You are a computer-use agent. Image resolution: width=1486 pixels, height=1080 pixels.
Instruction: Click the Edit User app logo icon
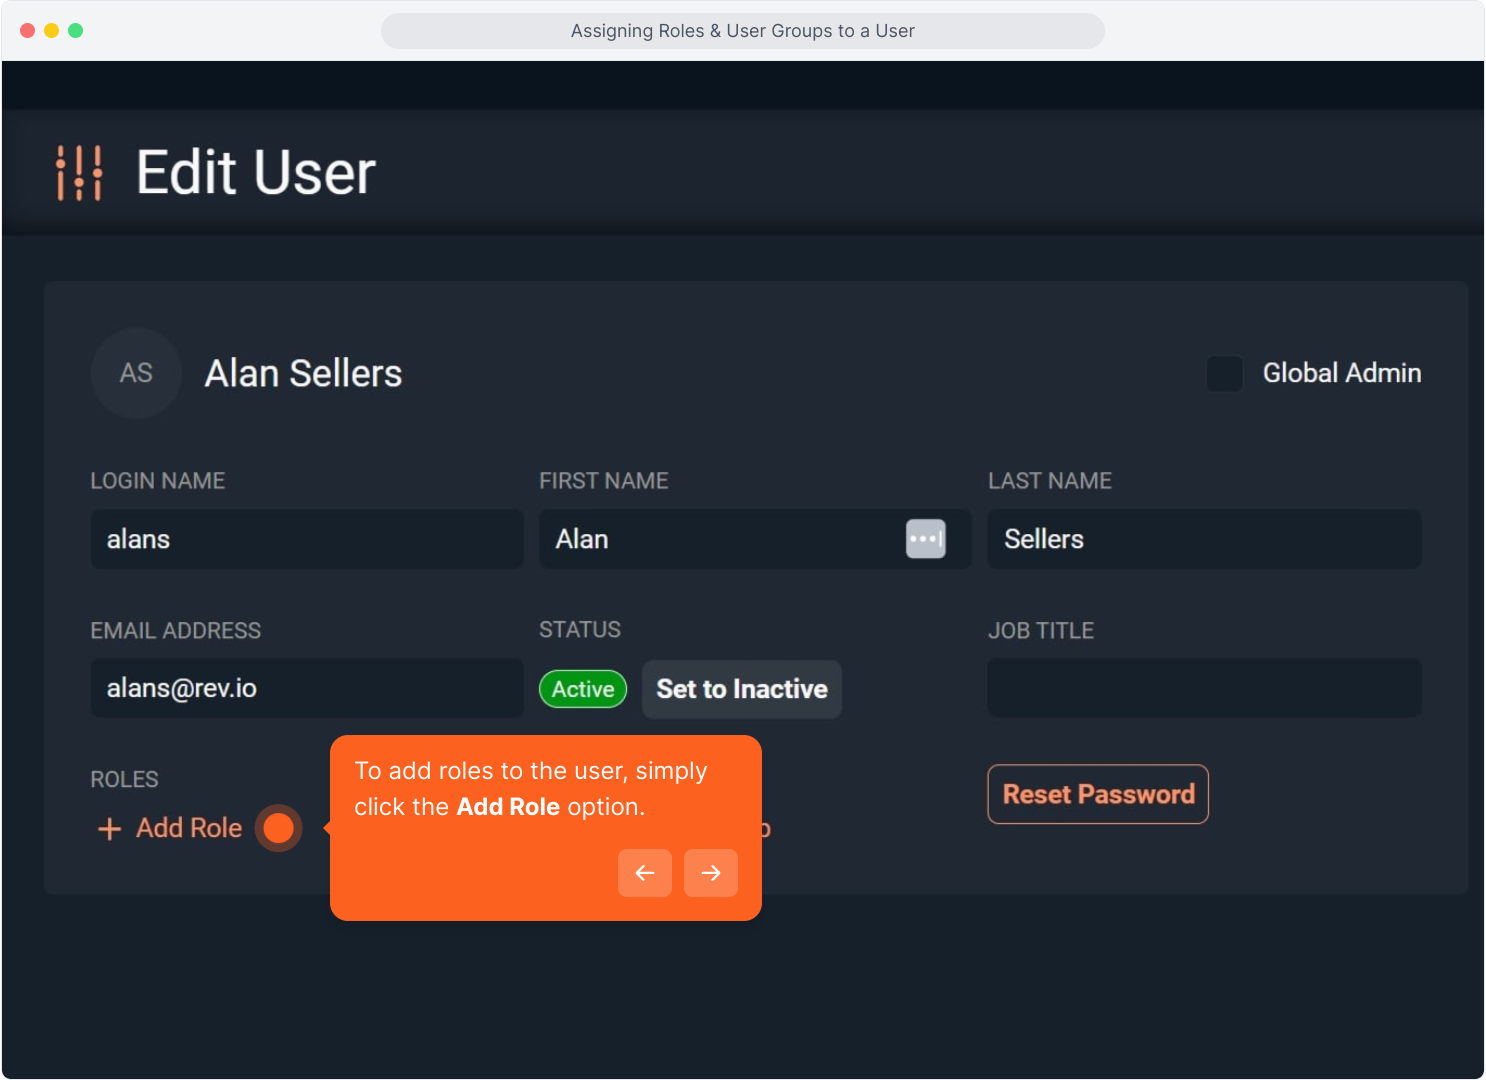click(x=78, y=172)
